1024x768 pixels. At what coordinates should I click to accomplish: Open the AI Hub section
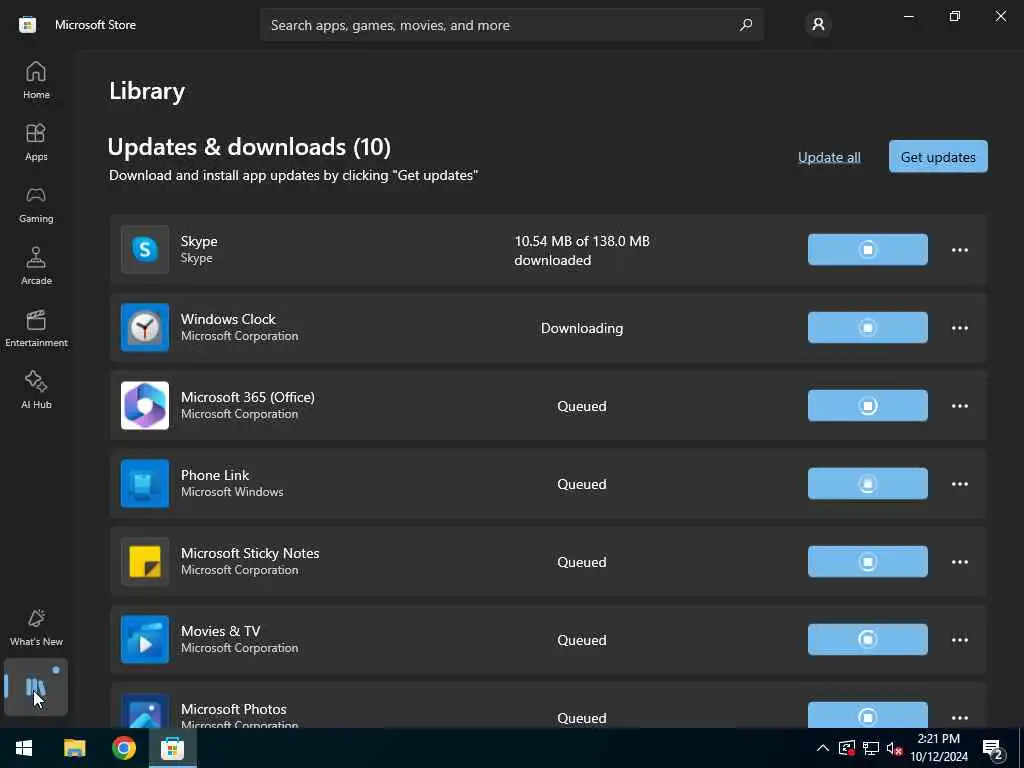point(36,391)
